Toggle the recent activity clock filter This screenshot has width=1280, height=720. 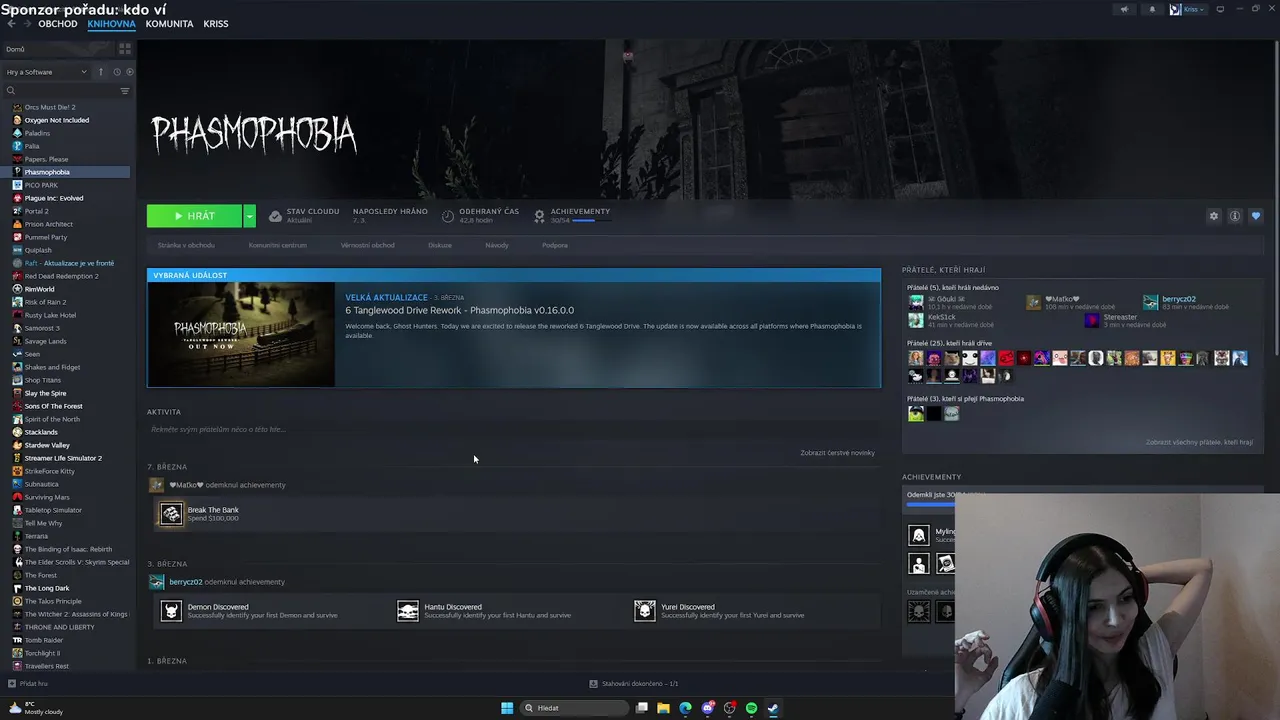[117, 72]
